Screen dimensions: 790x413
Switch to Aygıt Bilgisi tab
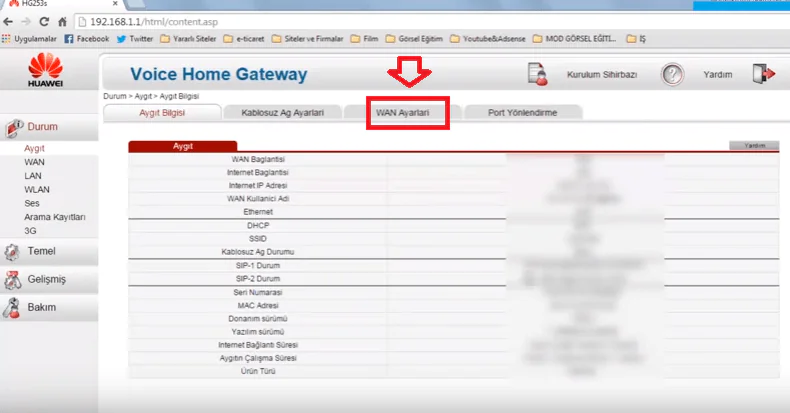click(162, 113)
